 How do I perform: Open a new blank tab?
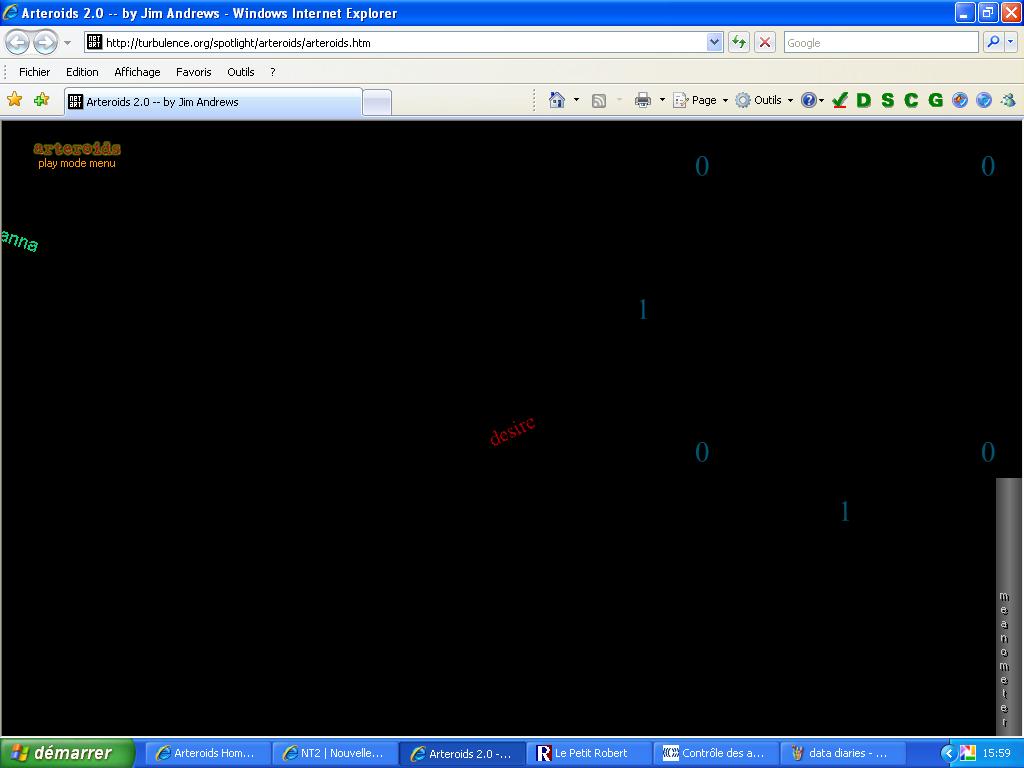[377, 103]
